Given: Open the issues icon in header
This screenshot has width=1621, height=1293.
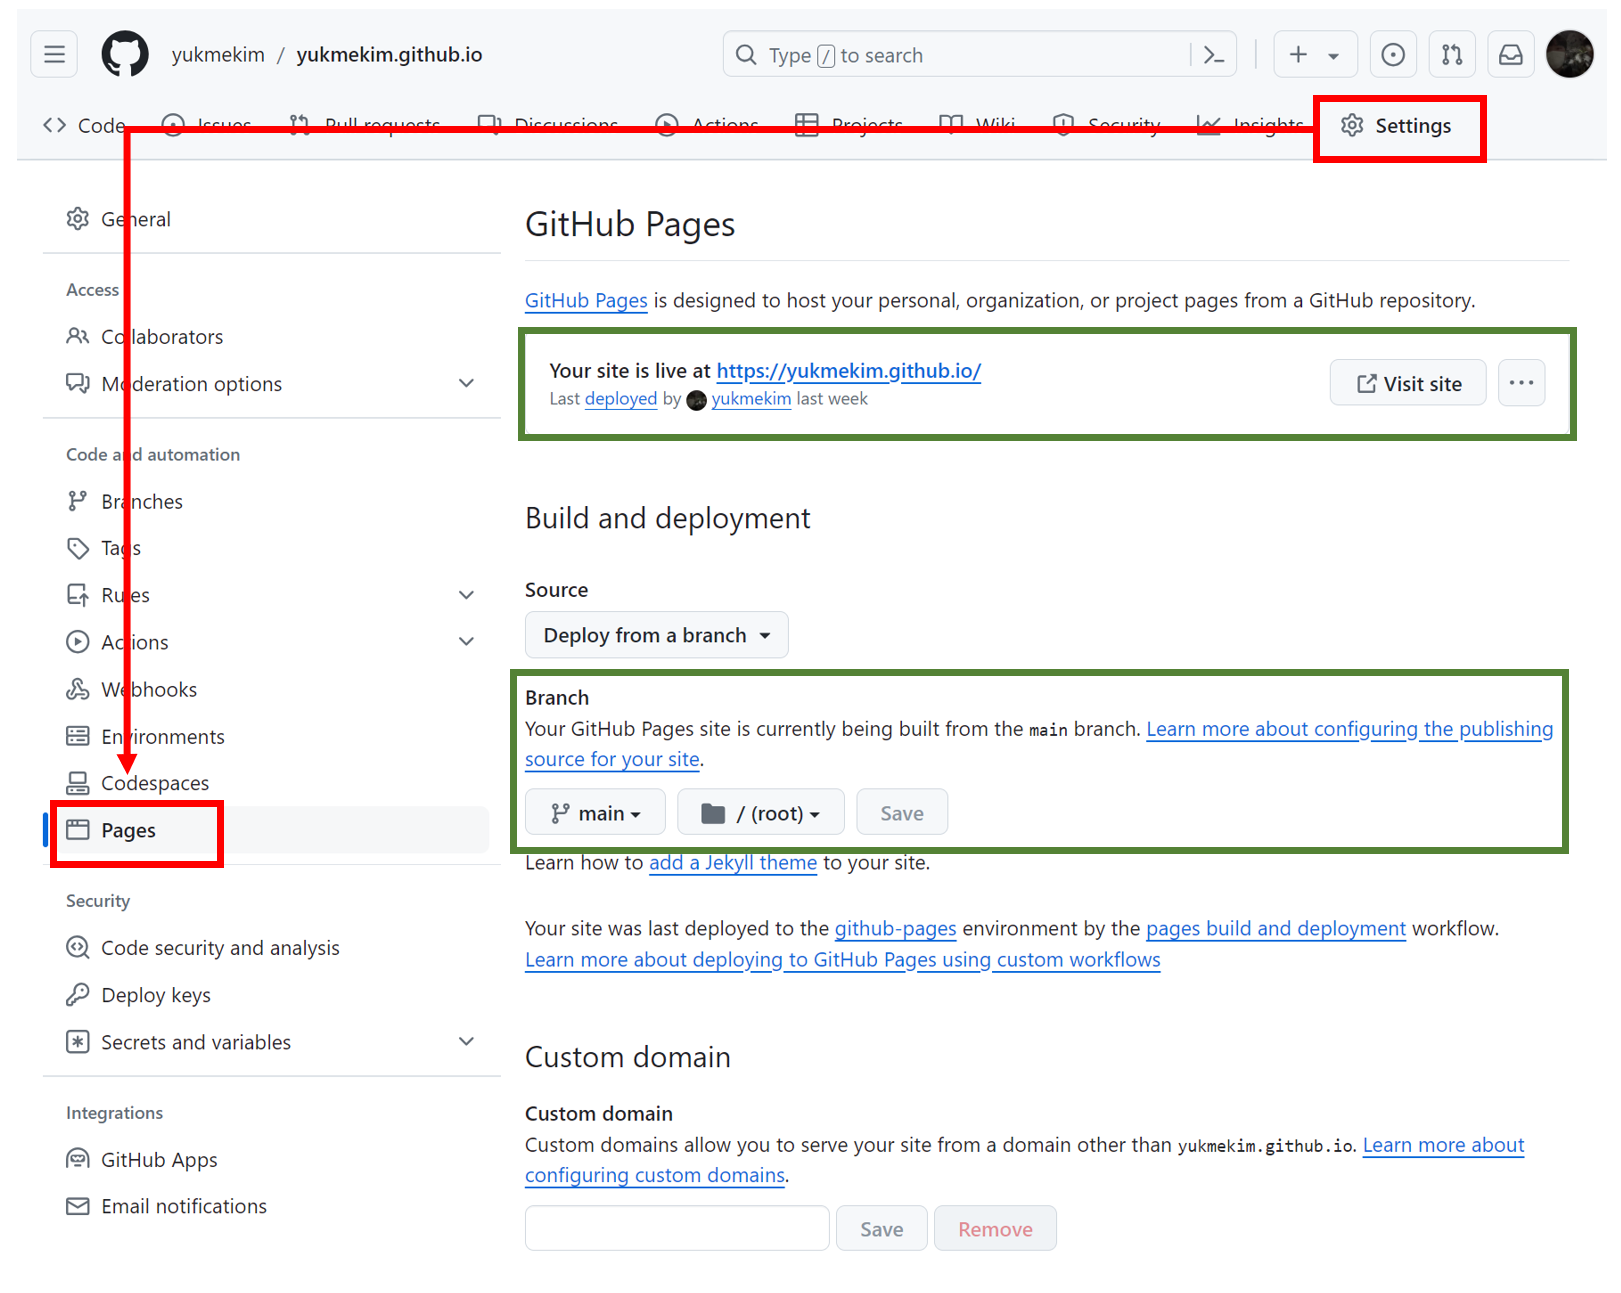Looking at the screenshot, I should (x=1392, y=55).
